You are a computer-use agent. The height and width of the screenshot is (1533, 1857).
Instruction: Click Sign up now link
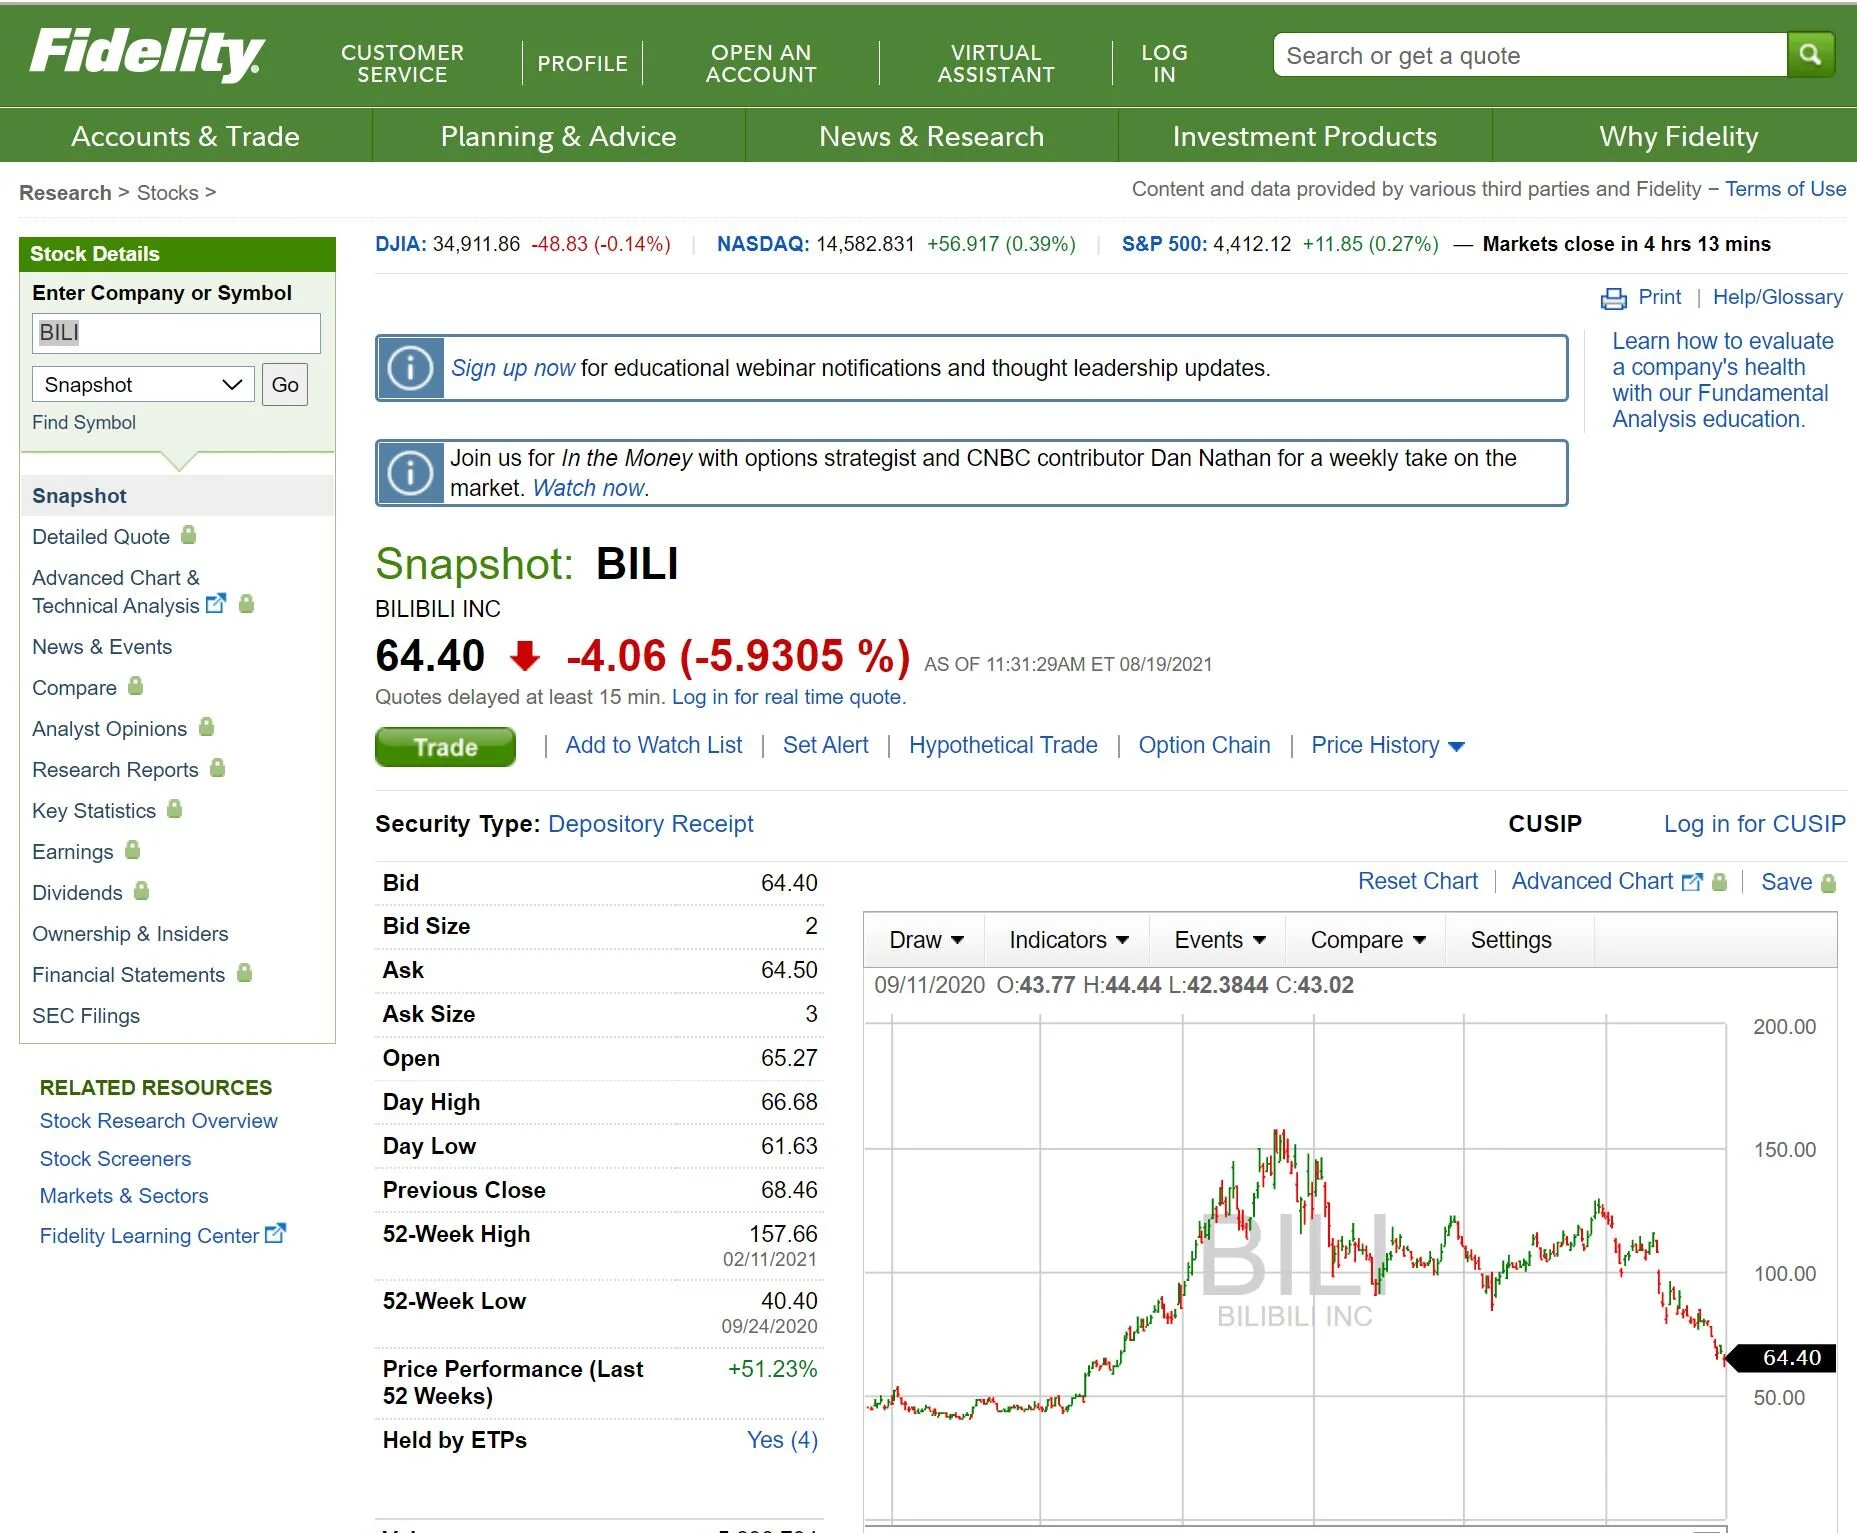(x=513, y=368)
